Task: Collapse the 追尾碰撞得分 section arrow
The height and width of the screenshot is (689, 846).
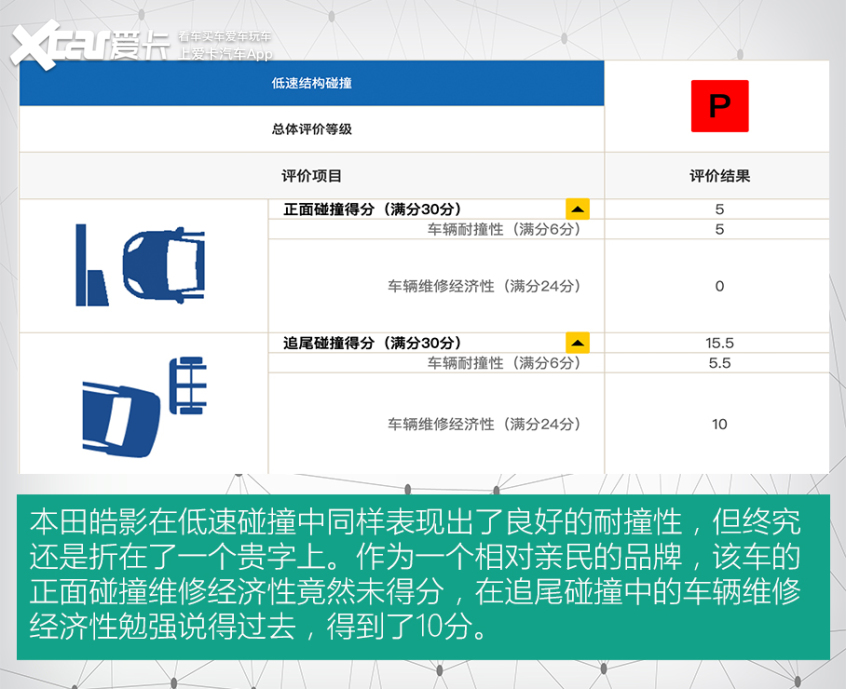Action: (578, 342)
